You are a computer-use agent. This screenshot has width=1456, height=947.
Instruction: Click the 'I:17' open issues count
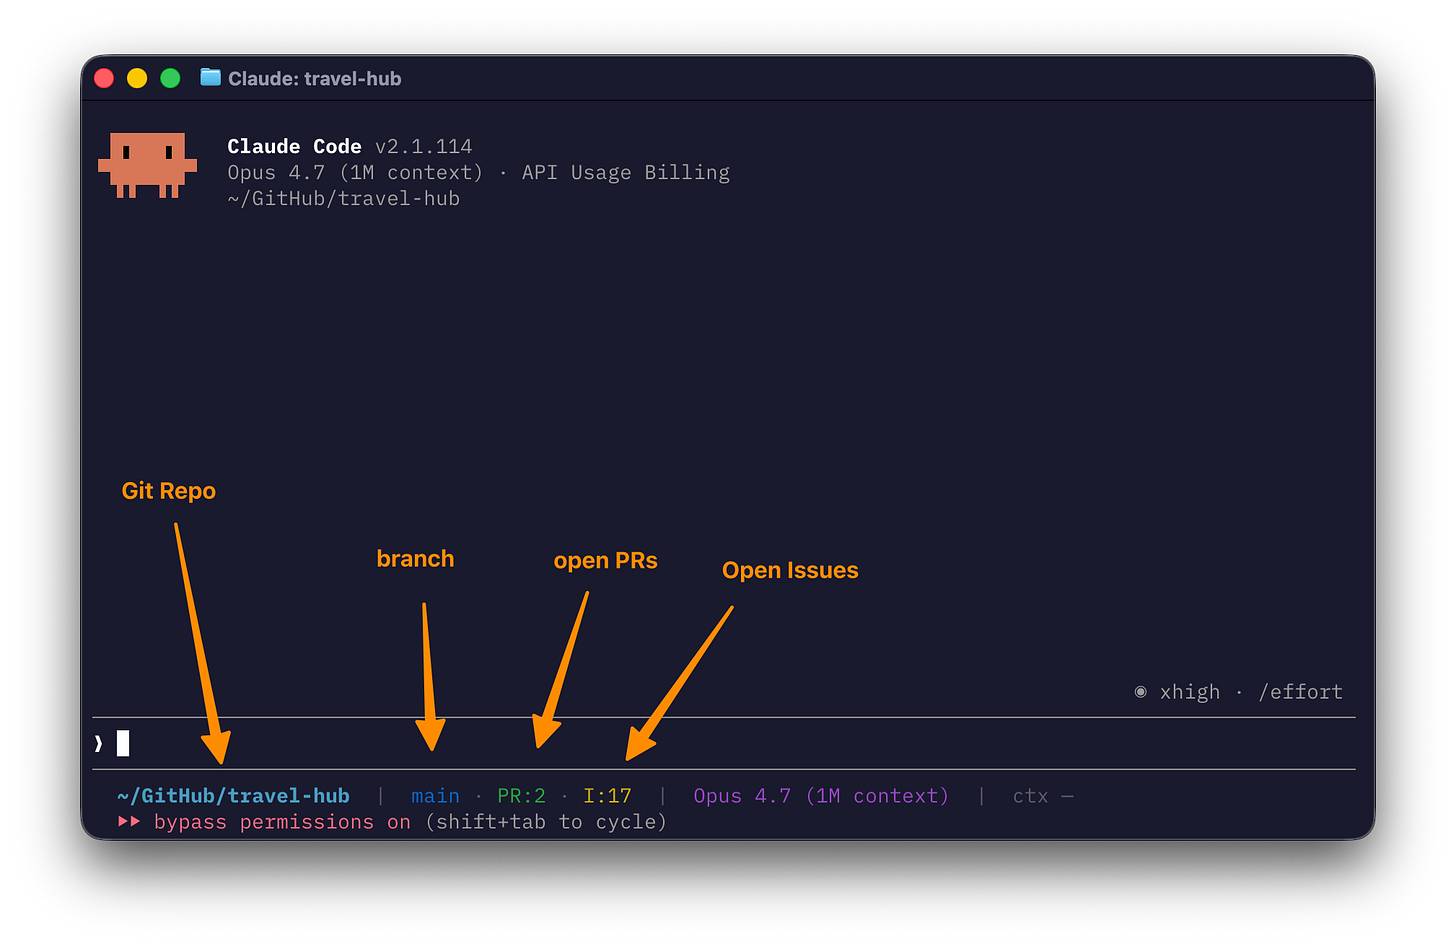tap(607, 796)
